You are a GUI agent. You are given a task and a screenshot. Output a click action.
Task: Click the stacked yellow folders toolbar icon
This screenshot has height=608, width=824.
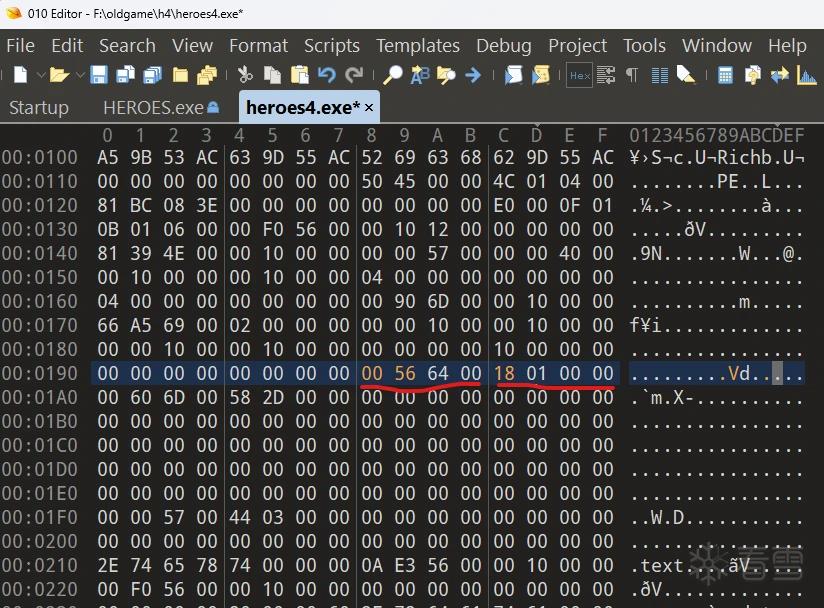207,75
